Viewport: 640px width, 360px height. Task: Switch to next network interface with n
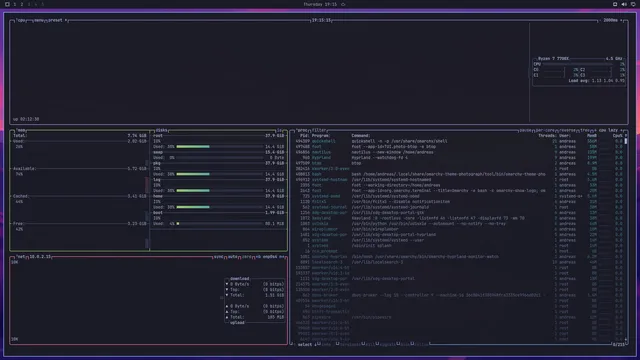pos(282,257)
